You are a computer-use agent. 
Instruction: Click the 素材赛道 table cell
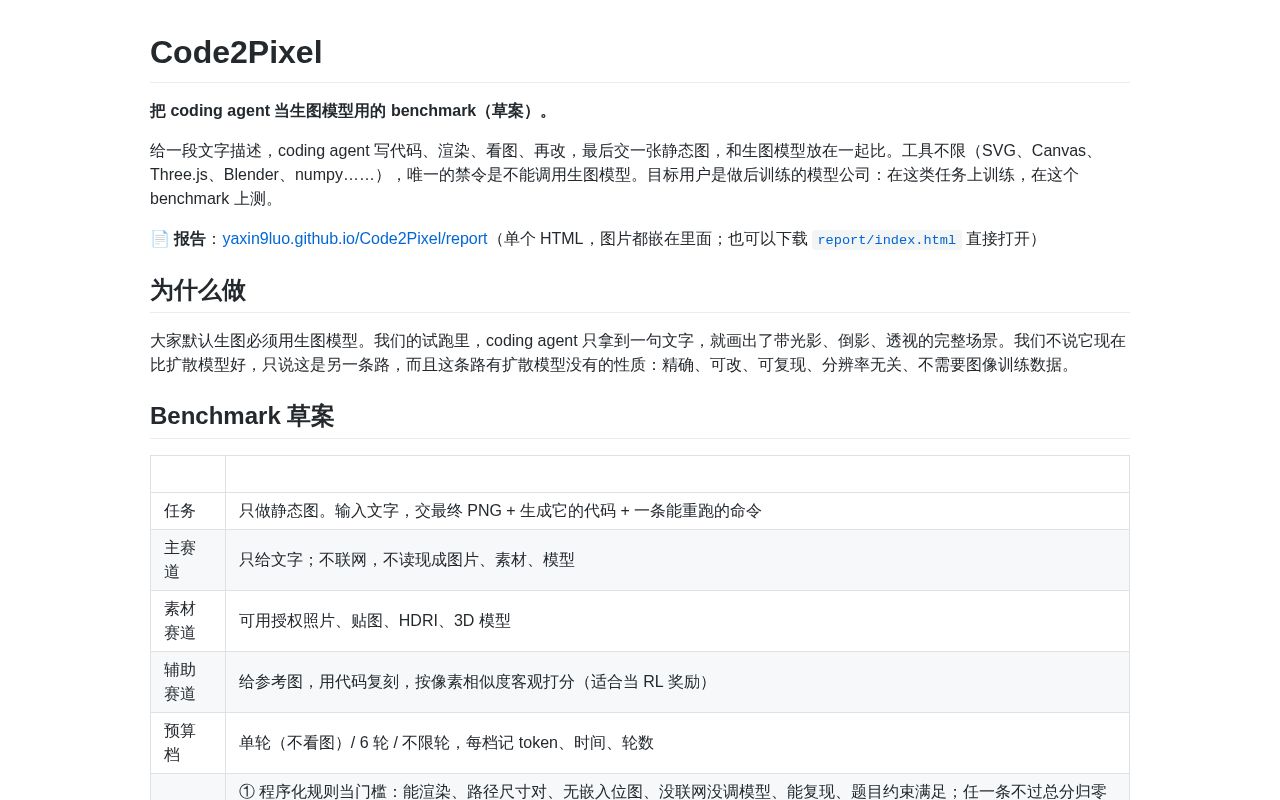pos(188,621)
